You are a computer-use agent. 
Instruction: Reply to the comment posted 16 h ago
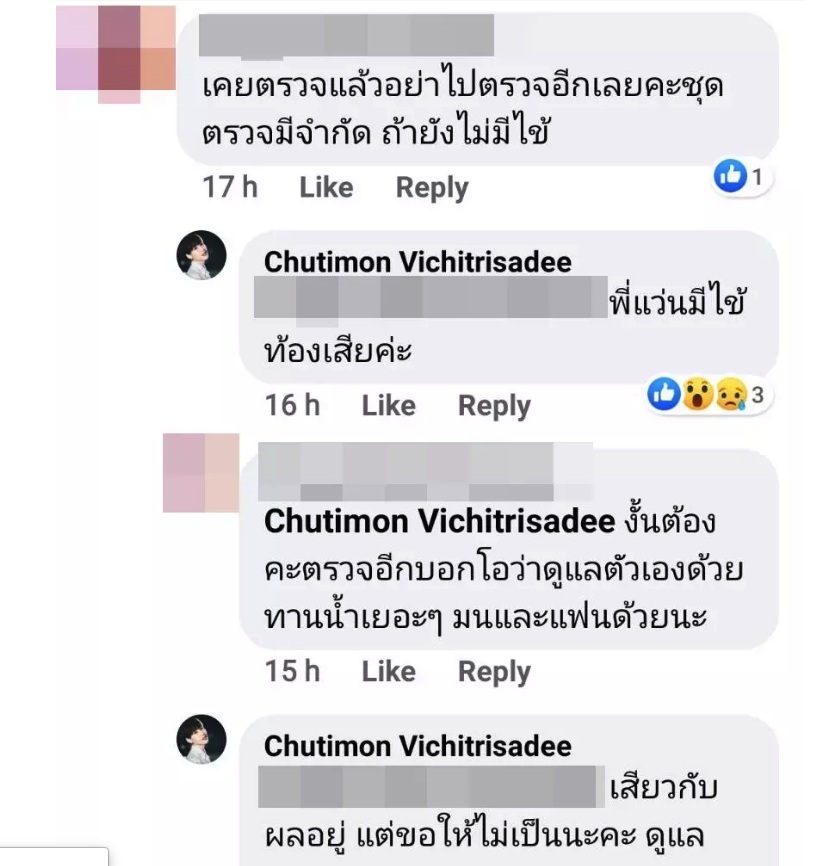[x=494, y=406]
